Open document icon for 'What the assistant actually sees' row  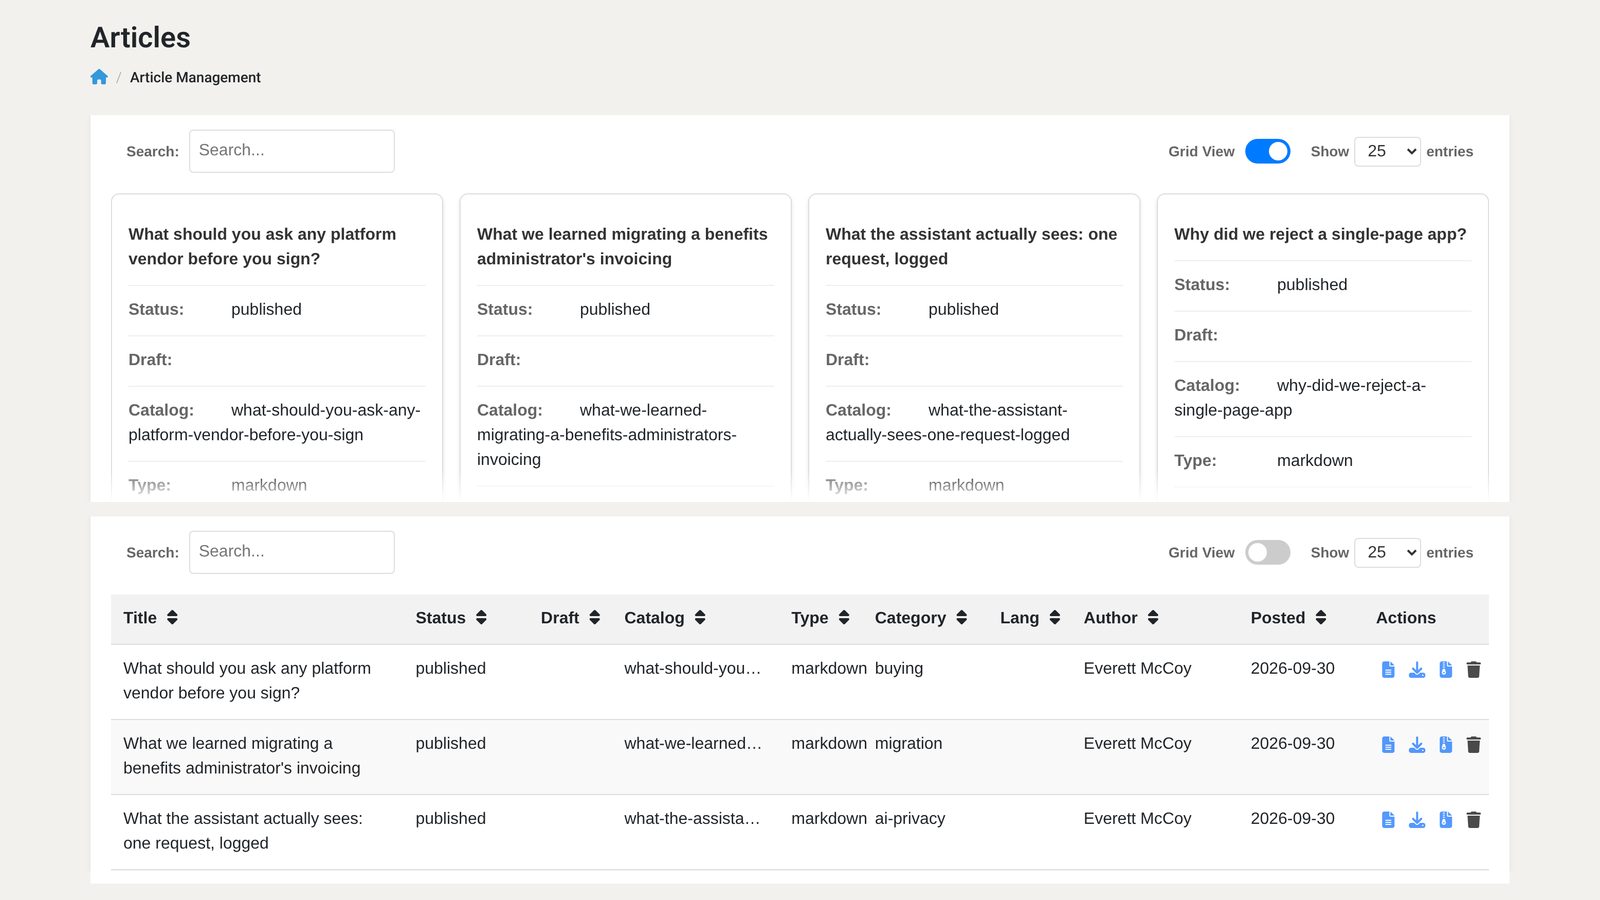point(1388,820)
